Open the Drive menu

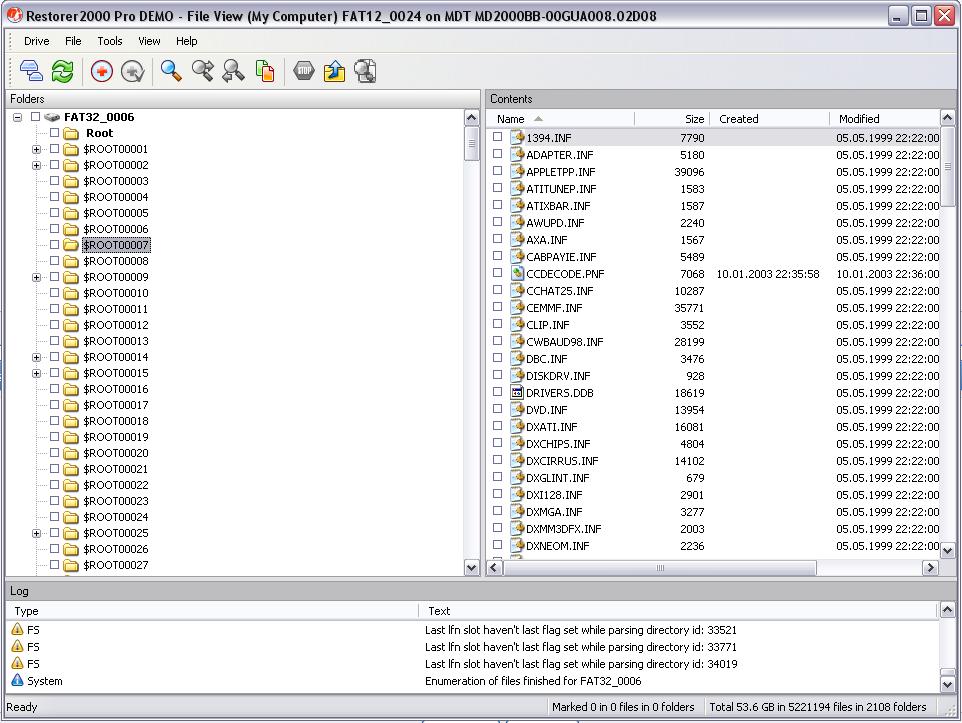[x=37, y=41]
